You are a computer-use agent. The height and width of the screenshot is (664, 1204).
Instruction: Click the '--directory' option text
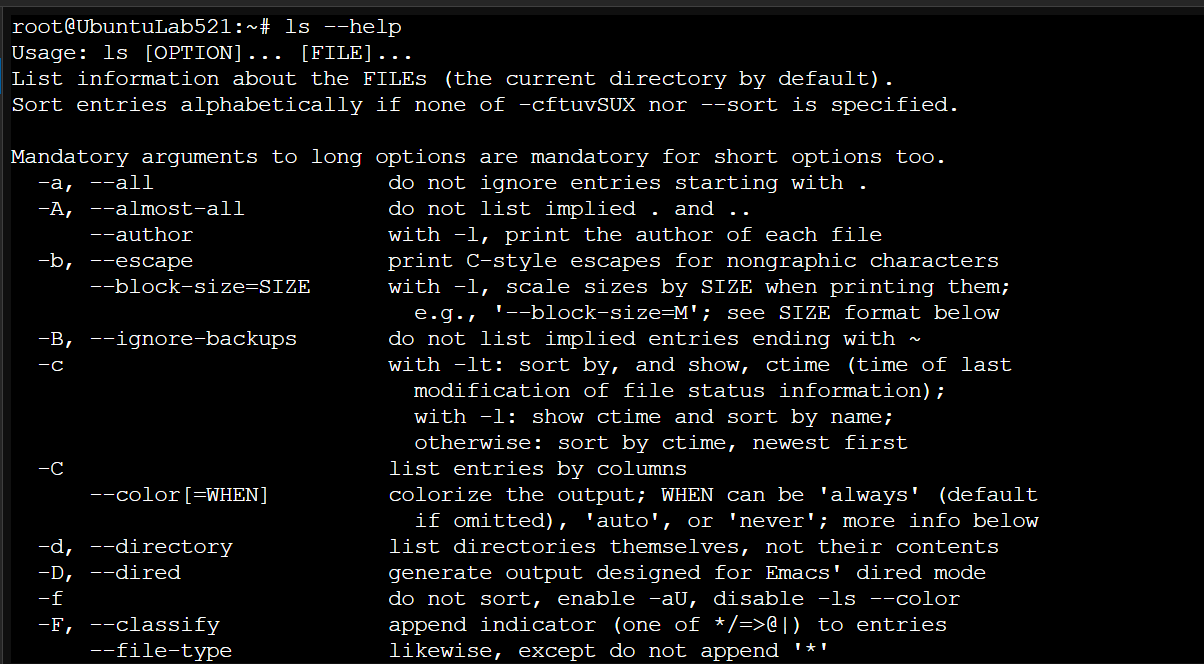(160, 547)
